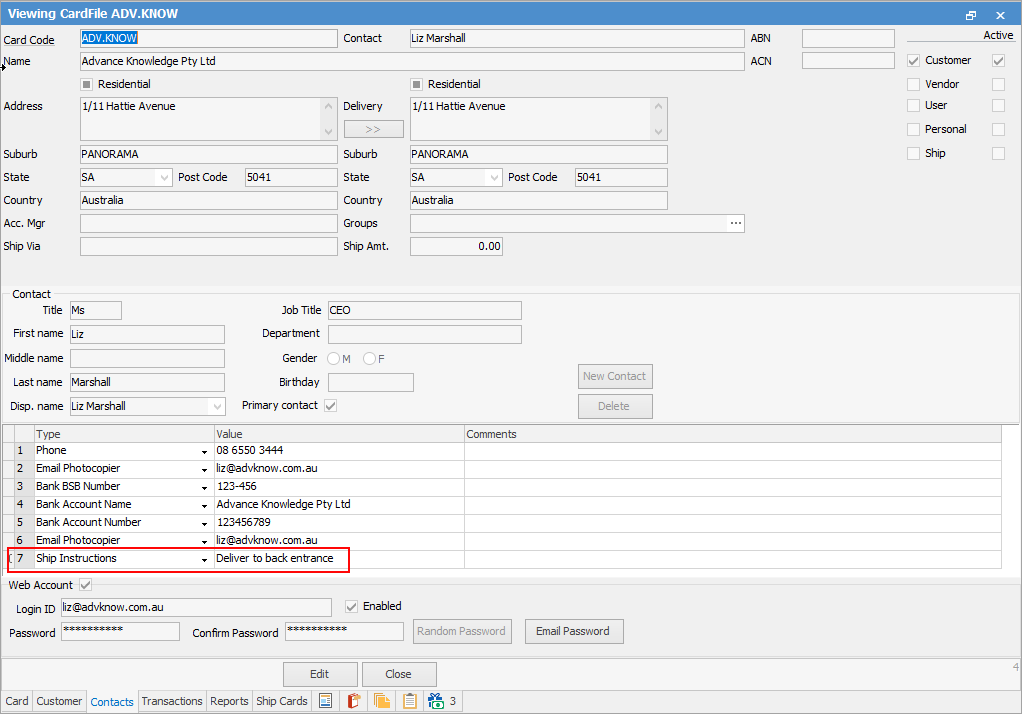Expand the Ship Instructions type dropdown
1022x714 pixels.
(205, 559)
